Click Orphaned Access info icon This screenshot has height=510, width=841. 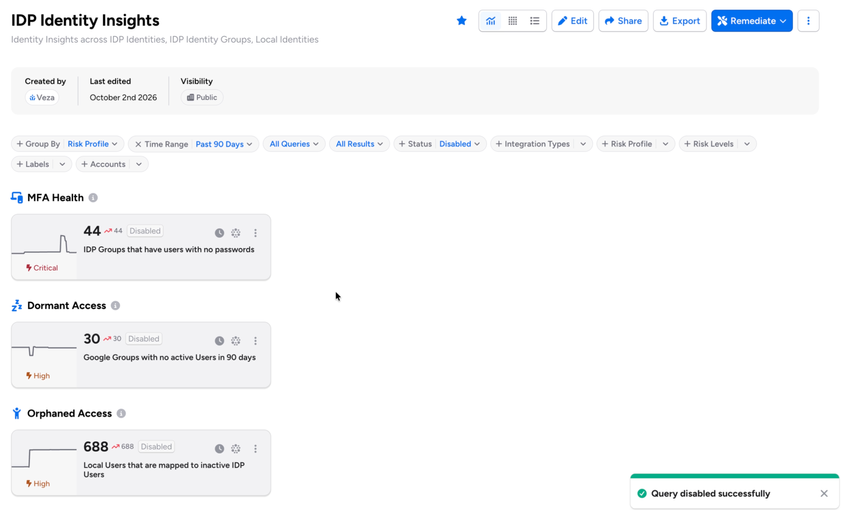point(121,413)
